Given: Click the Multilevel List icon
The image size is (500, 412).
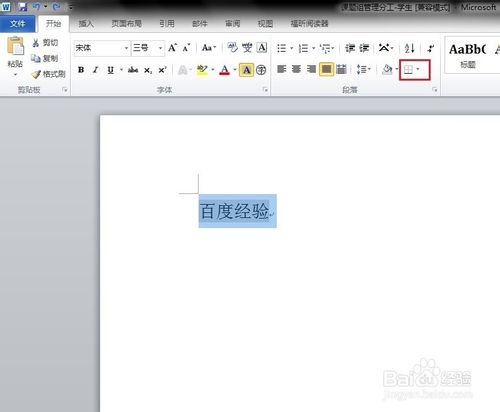Looking at the screenshot, I should coord(324,48).
